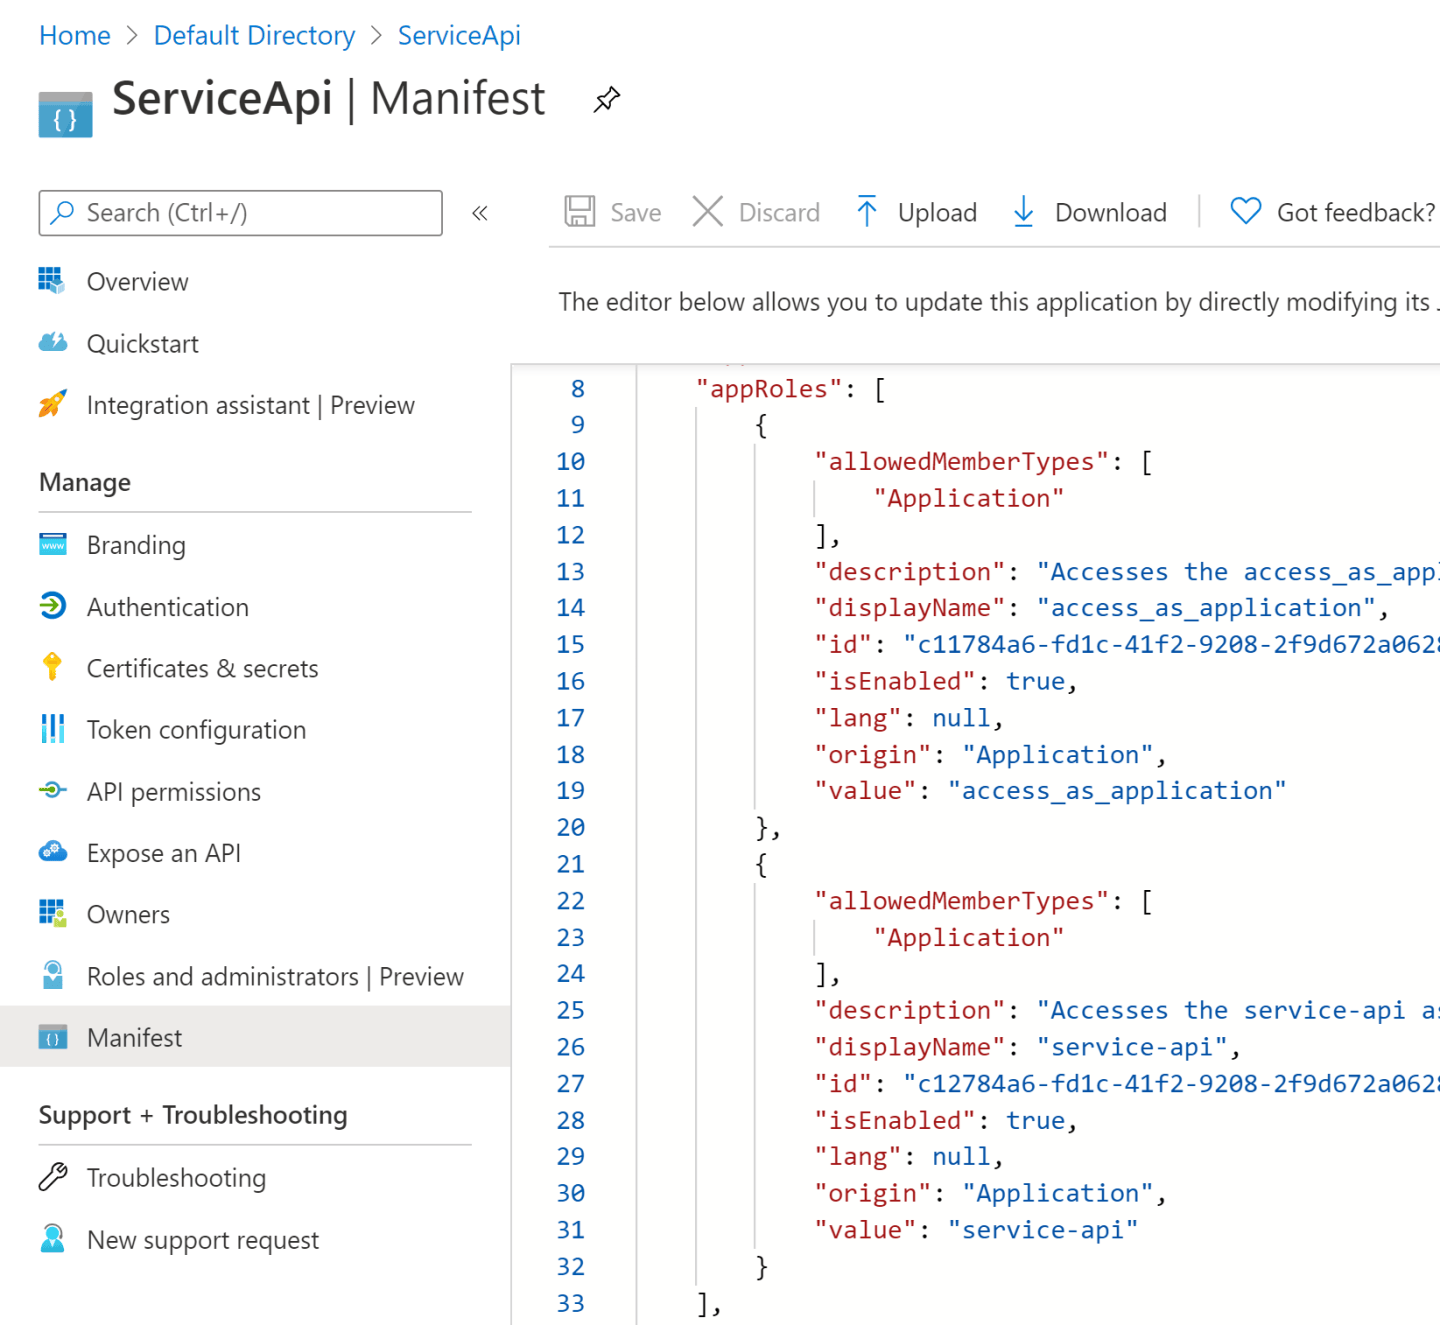The height and width of the screenshot is (1325, 1440).
Task: Click the Integration assistant rocket icon
Action: point(52,404)
